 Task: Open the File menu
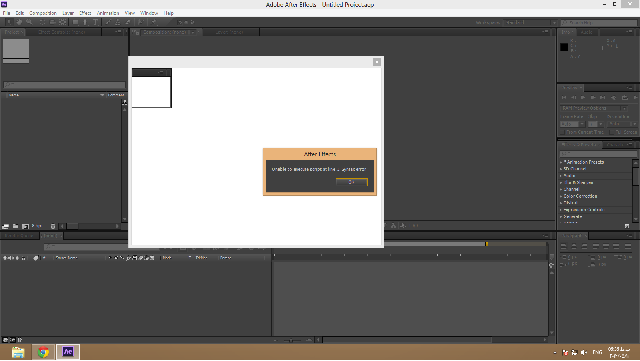coord(7,13)
